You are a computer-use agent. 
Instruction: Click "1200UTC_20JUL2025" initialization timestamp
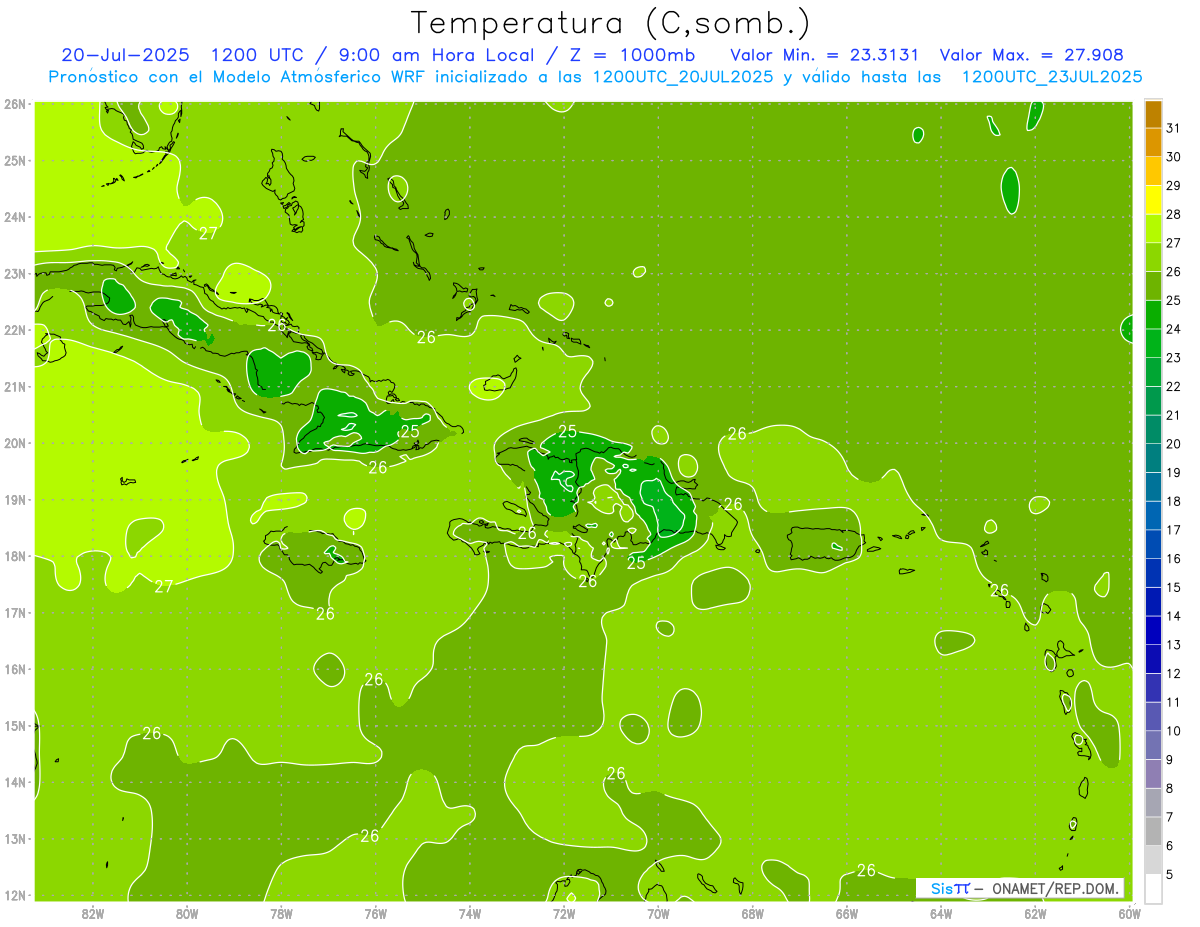point(683,77)
